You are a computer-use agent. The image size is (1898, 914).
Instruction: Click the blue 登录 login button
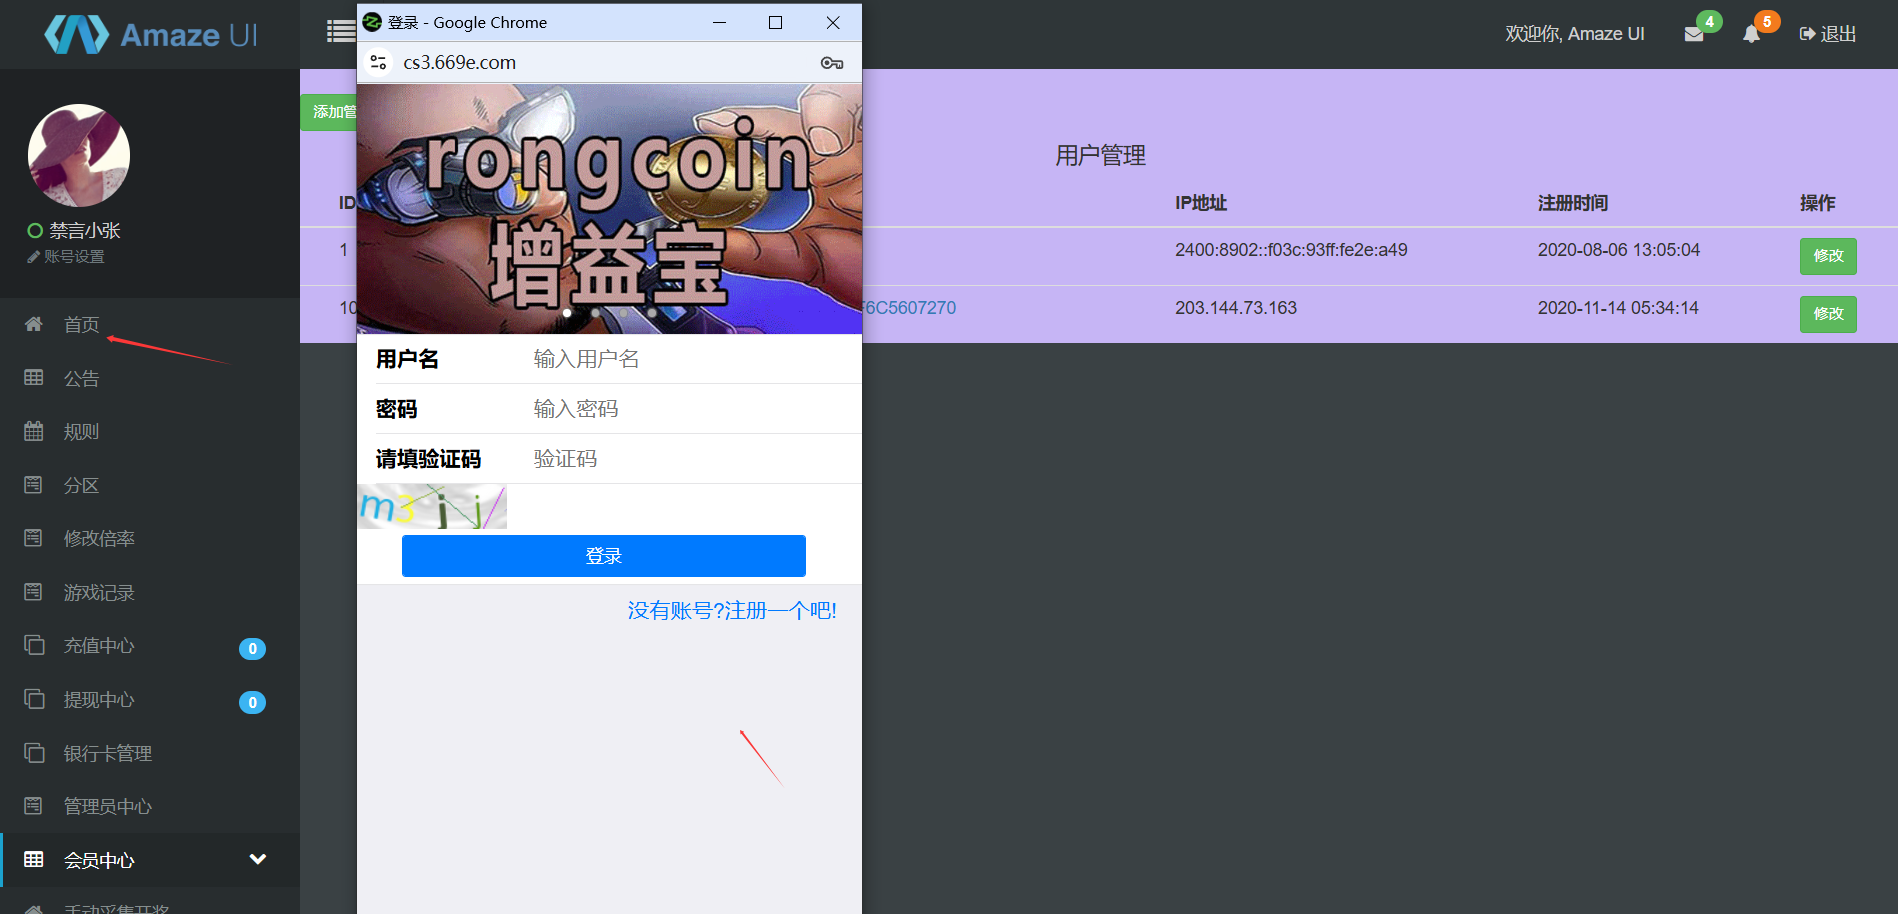point(604,556)
